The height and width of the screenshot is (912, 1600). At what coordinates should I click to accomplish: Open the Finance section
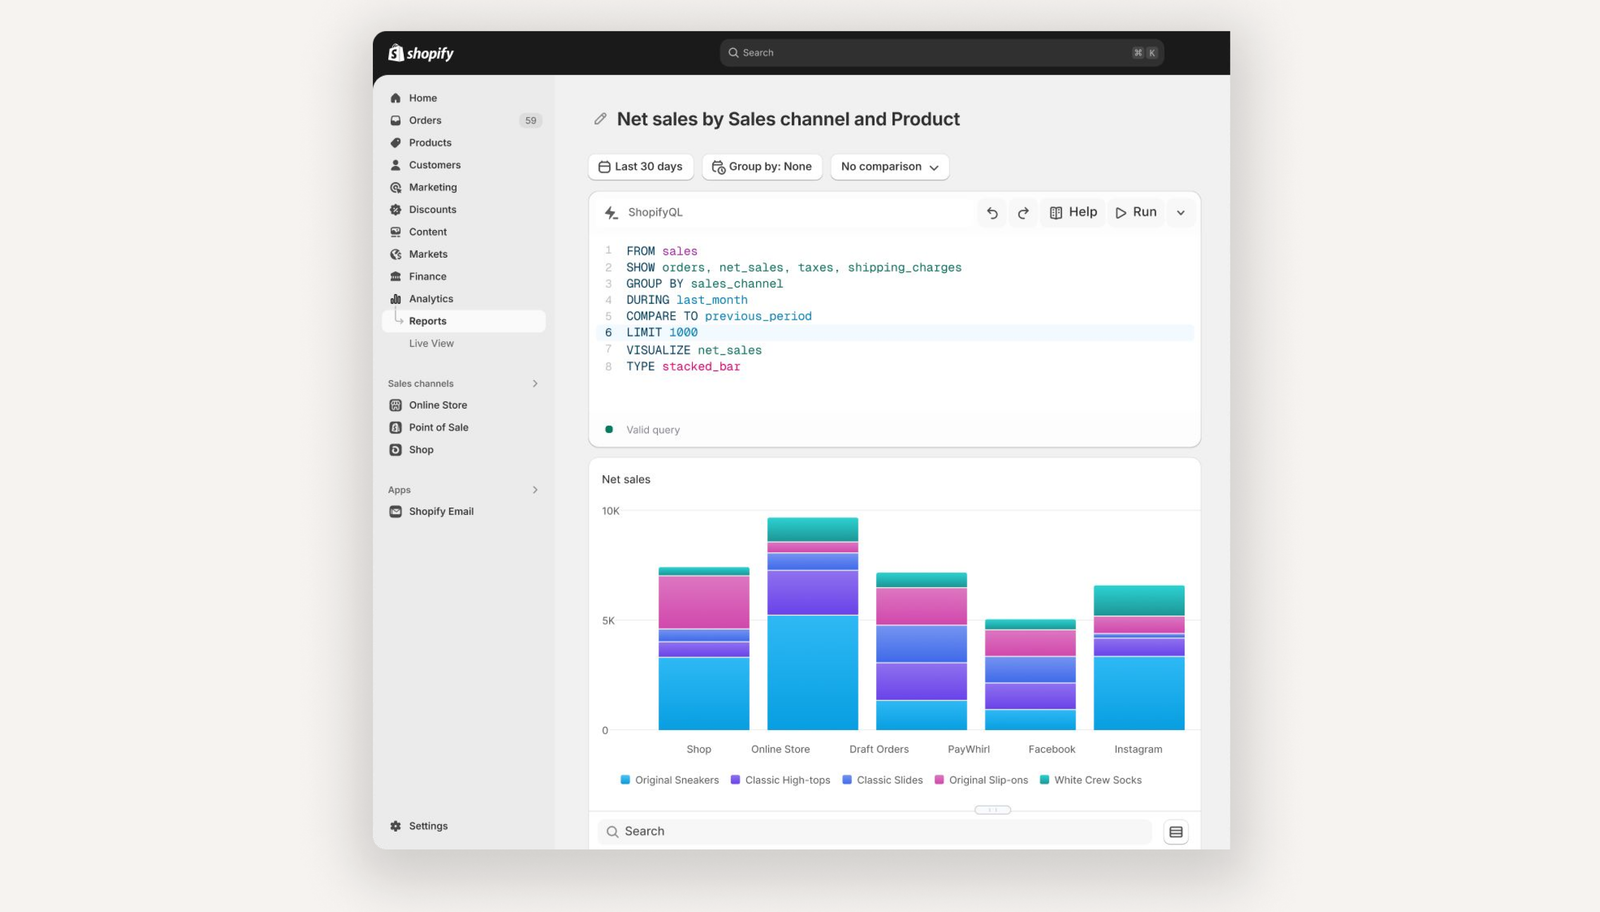[x=428, y=277]
